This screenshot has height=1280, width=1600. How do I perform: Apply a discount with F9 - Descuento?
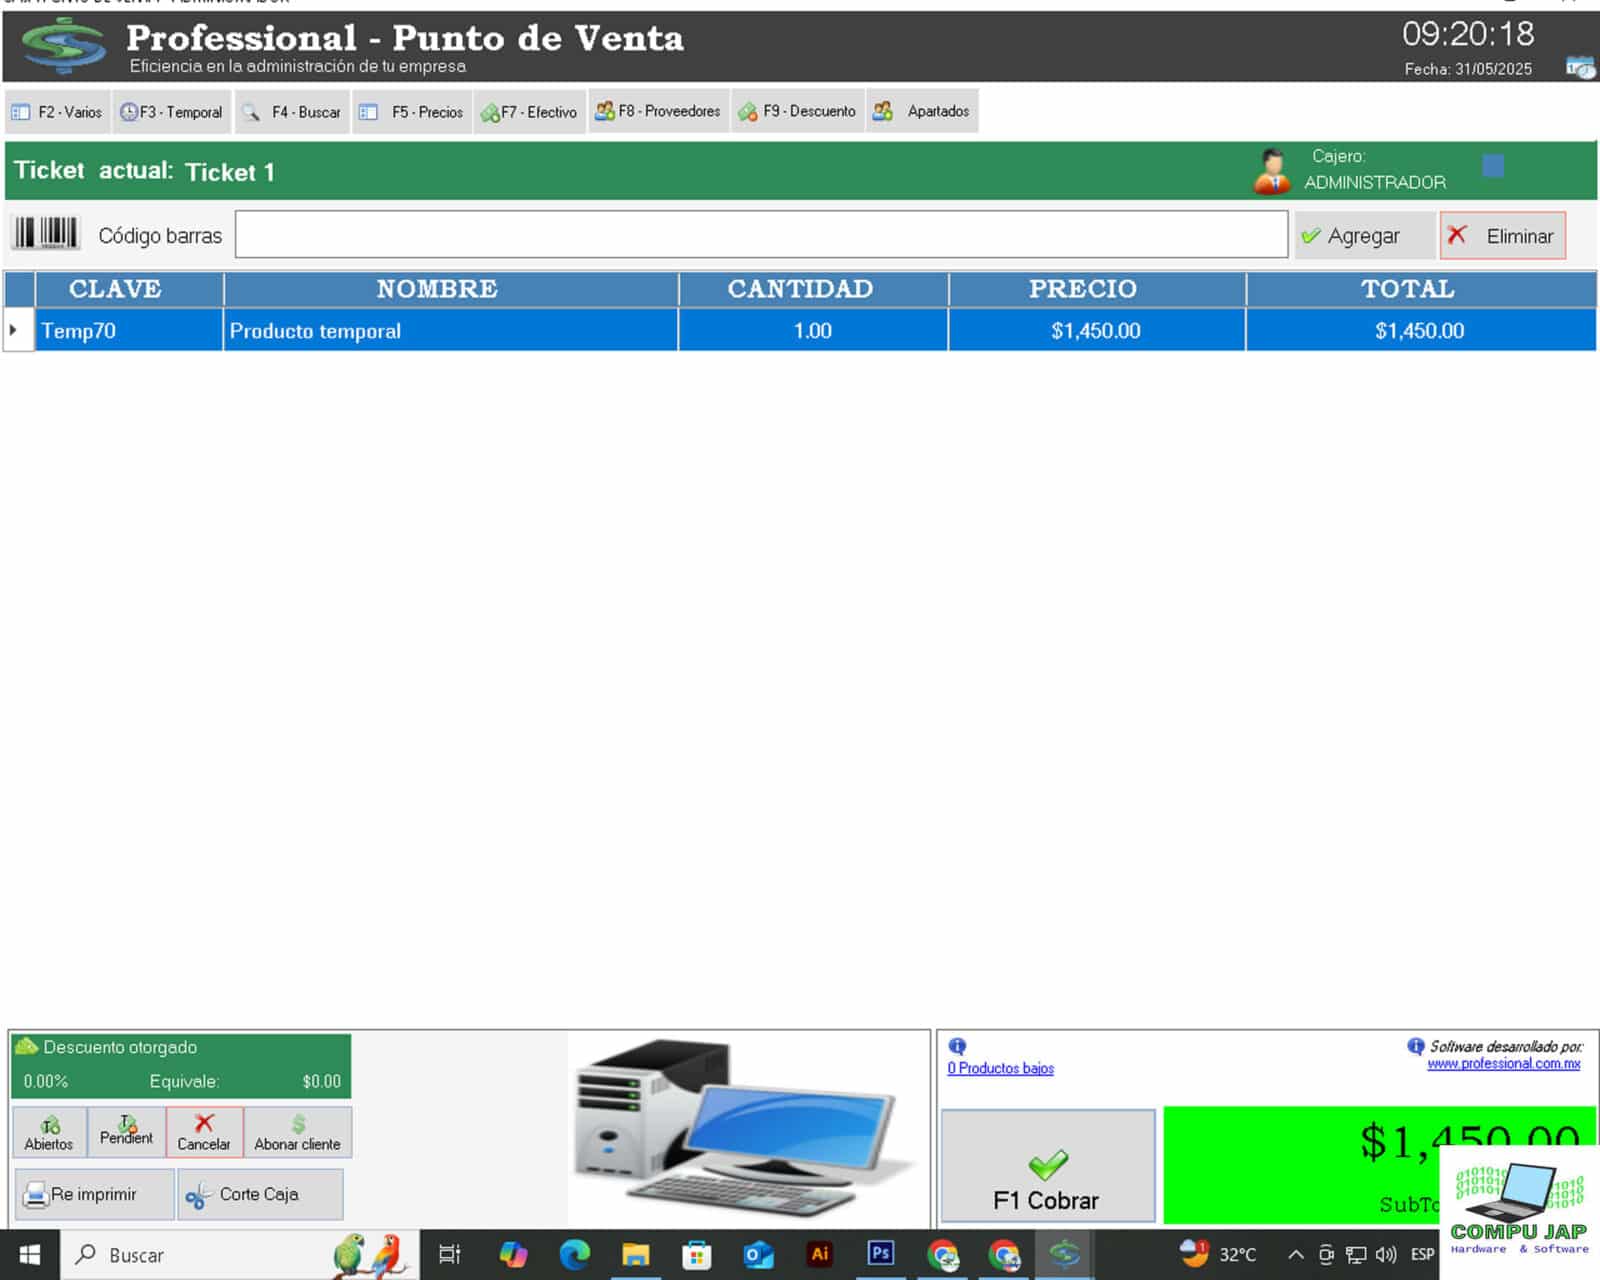pos(798,111)
